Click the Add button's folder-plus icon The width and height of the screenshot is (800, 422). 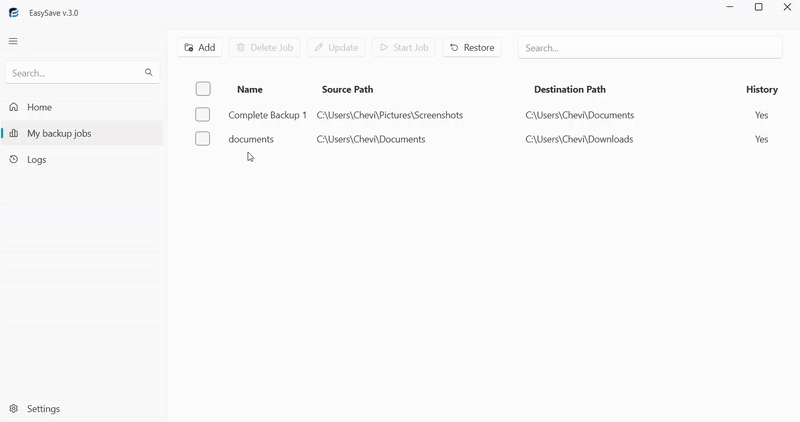189,47
